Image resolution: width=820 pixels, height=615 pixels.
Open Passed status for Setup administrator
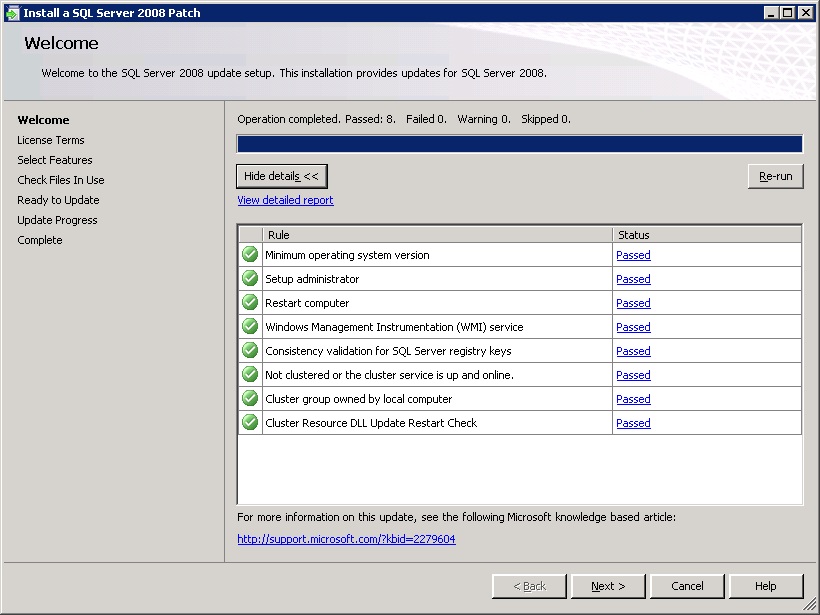coord(633,279)
